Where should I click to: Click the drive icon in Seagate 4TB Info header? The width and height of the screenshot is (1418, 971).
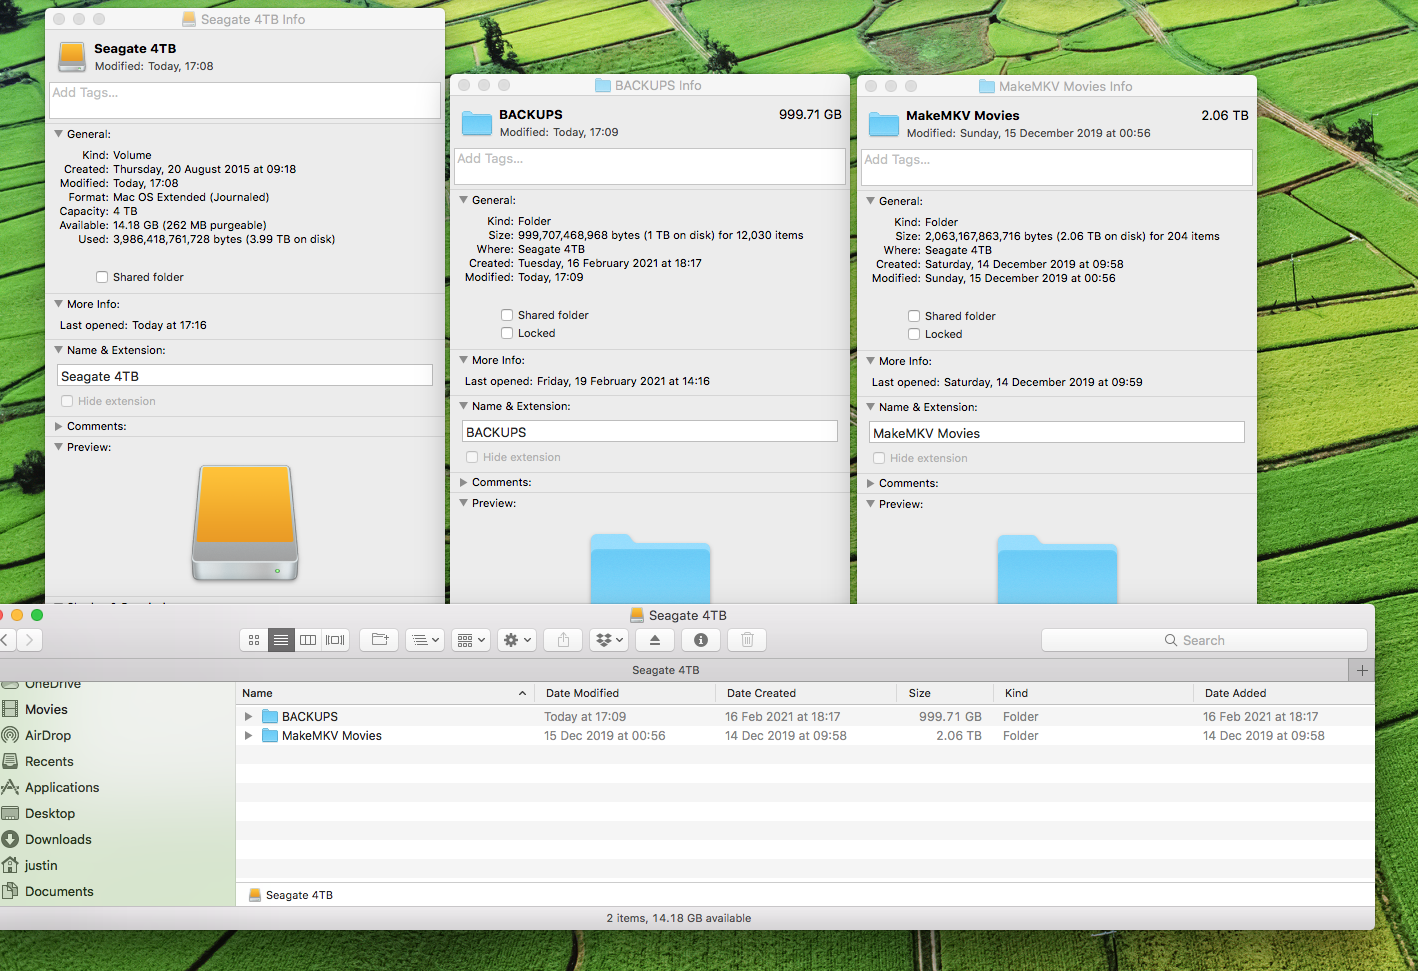(72, 57)
